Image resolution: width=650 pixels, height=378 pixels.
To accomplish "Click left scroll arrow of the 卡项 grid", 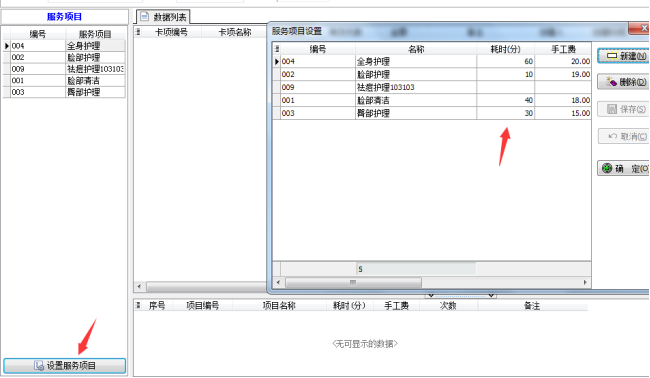I will [139, 286].
